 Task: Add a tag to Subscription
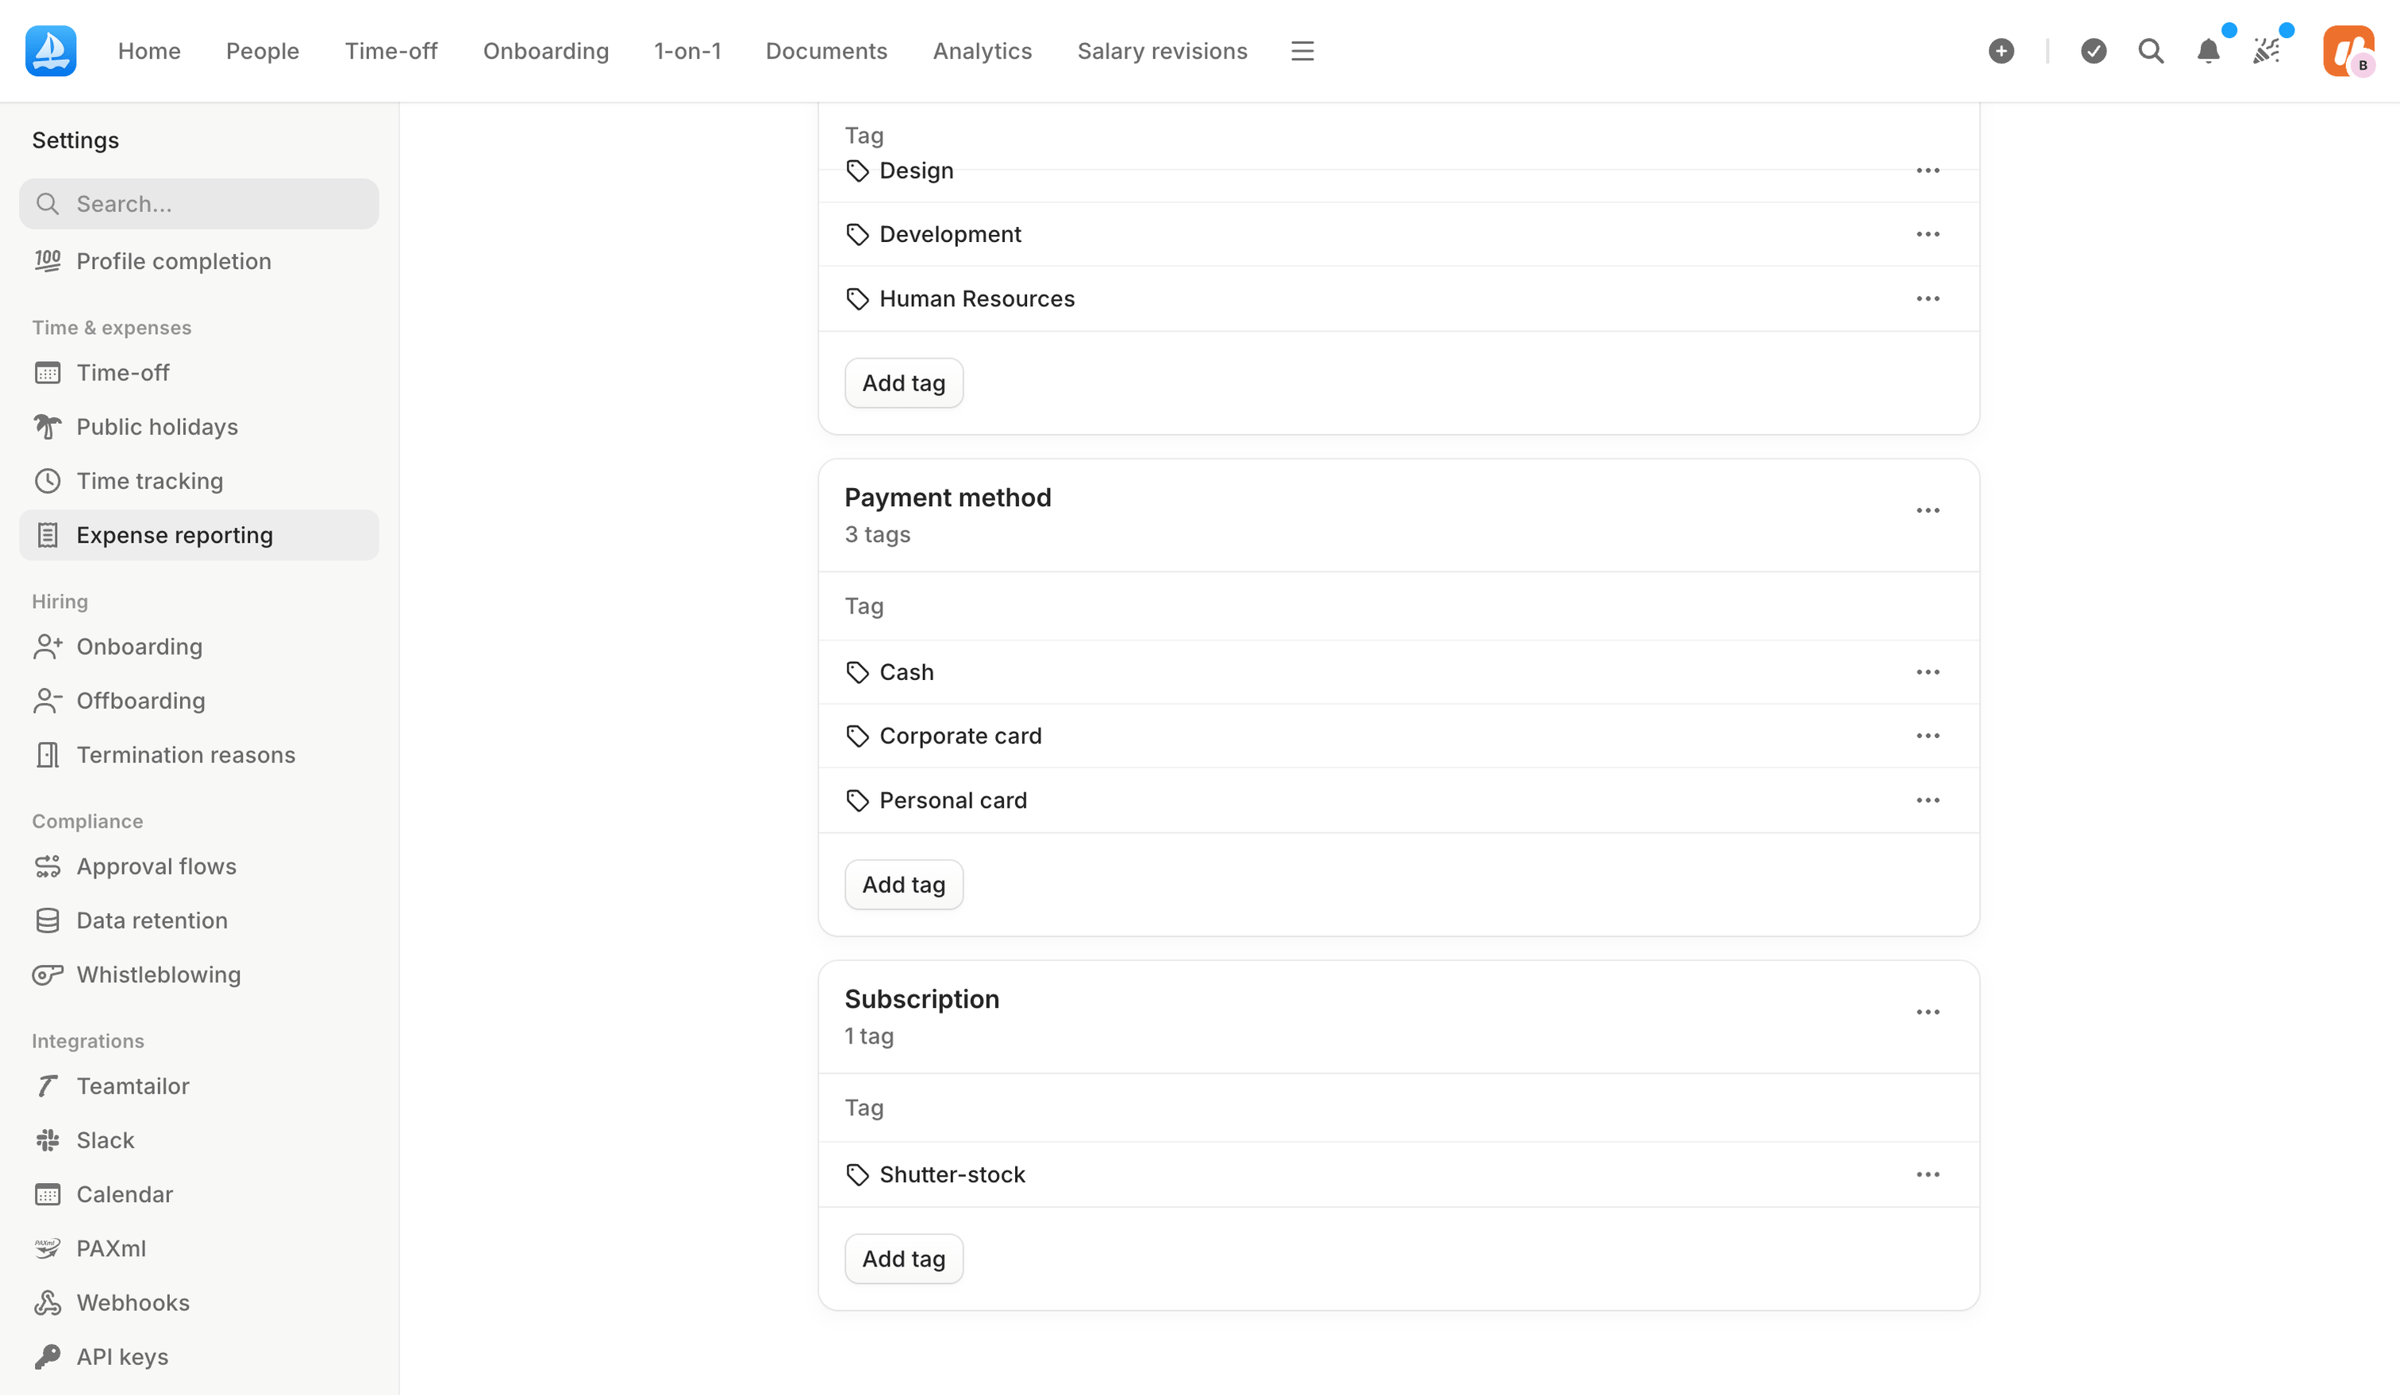903,1259
